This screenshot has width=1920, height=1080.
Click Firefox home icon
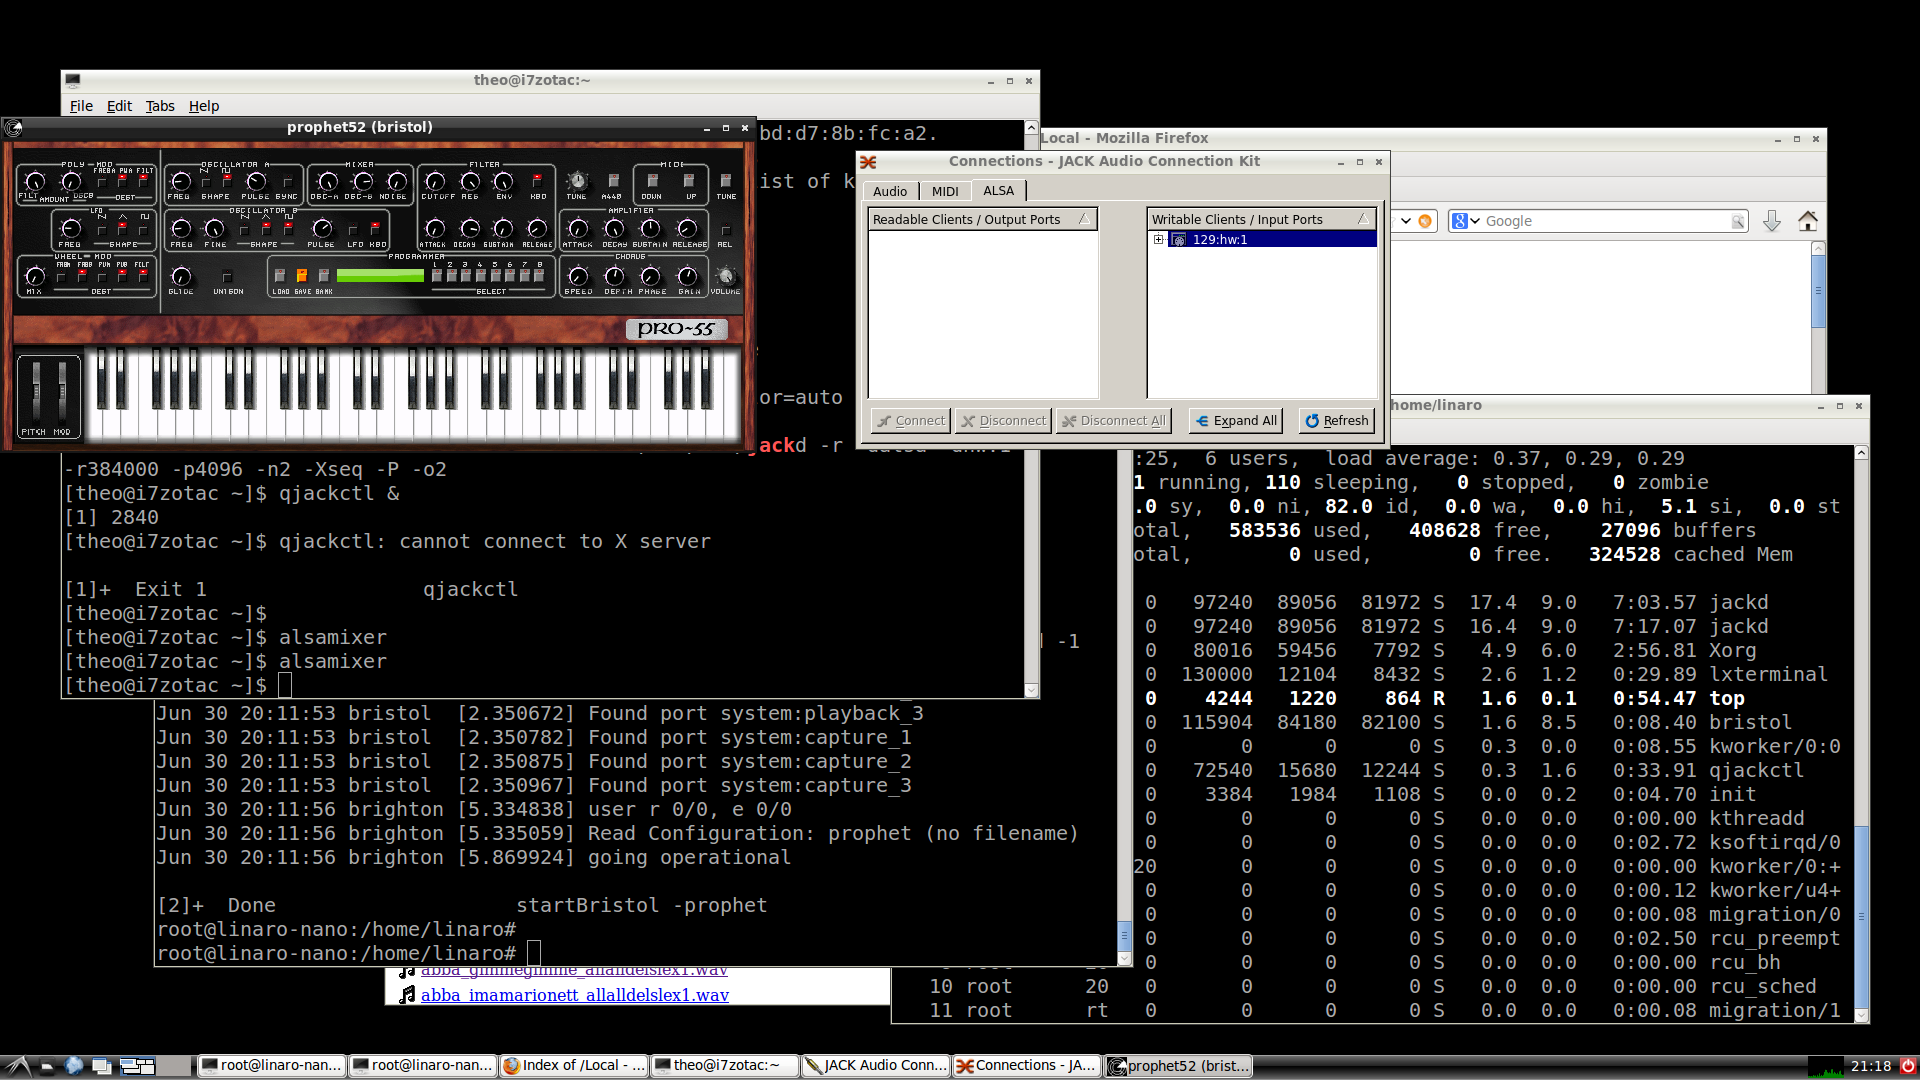click(1807, 221)
